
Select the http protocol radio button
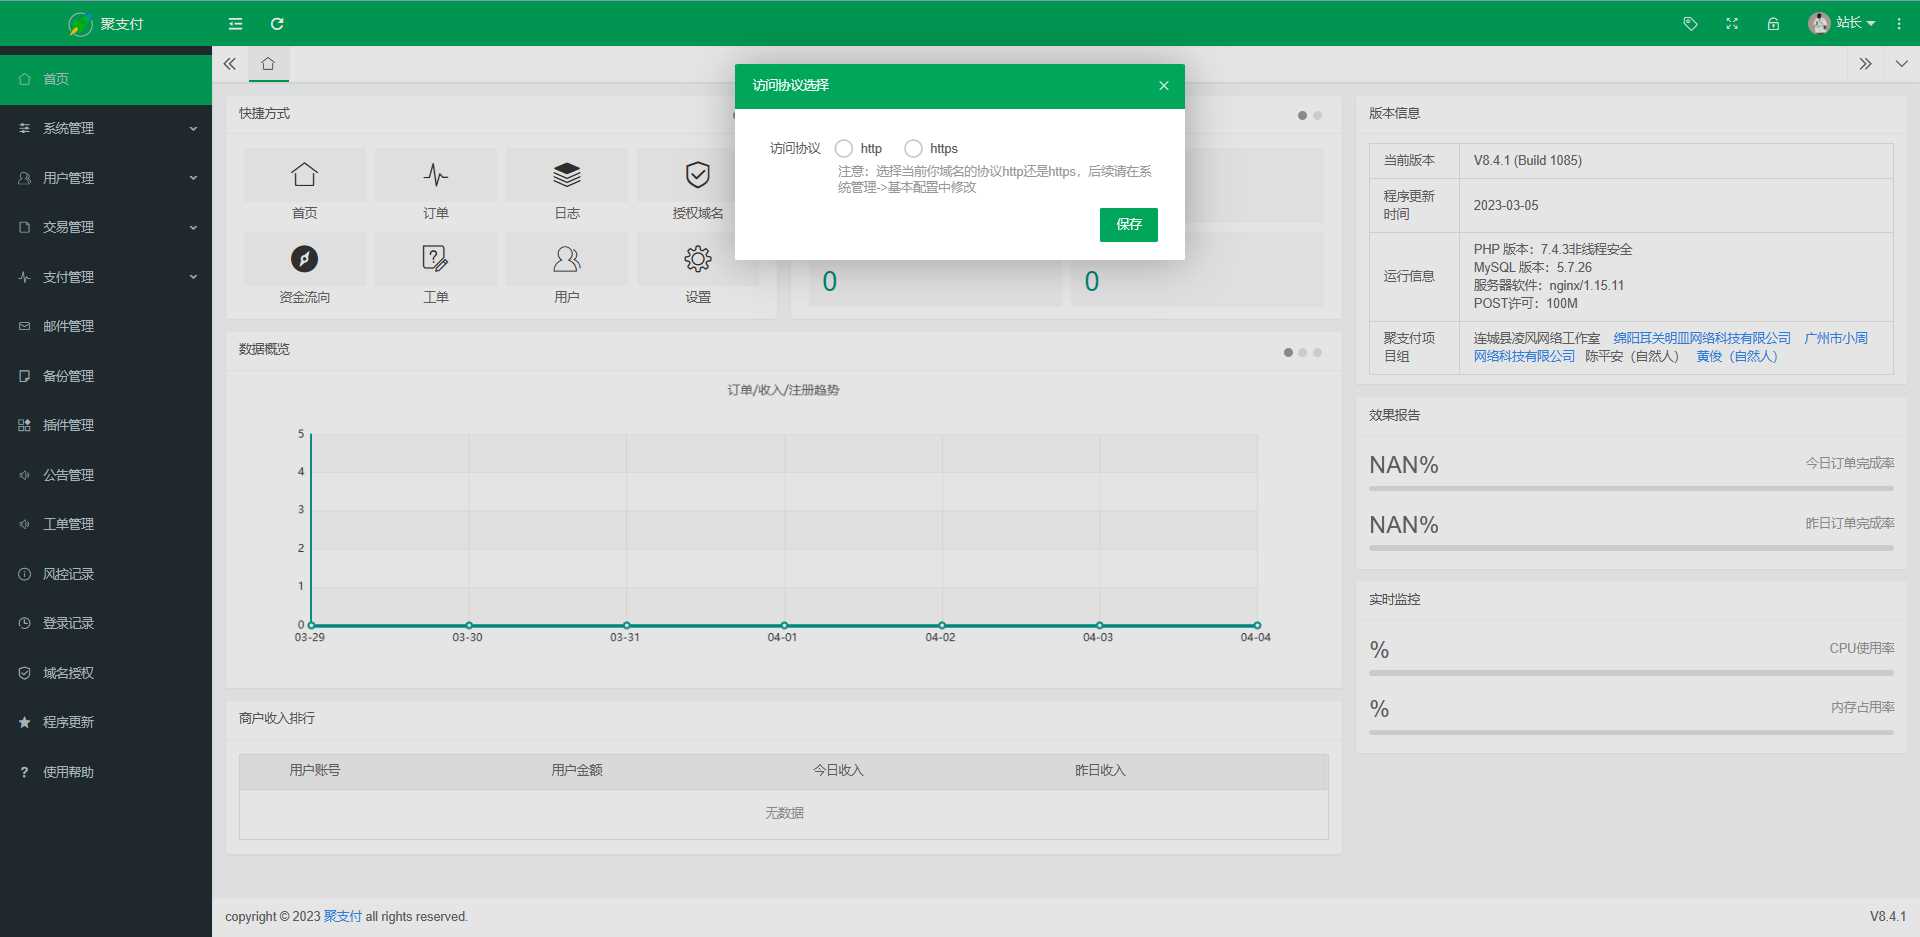click(x=845, y=148)
